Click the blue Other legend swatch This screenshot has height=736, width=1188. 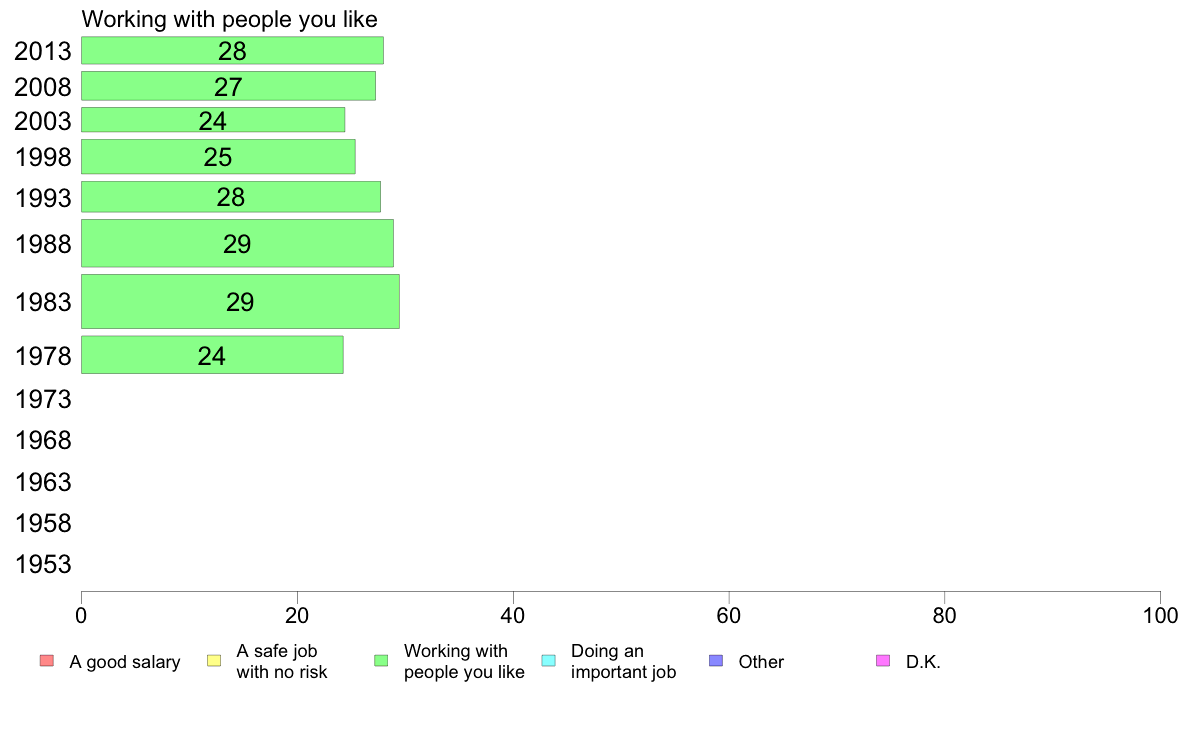[x=716, y=661]
